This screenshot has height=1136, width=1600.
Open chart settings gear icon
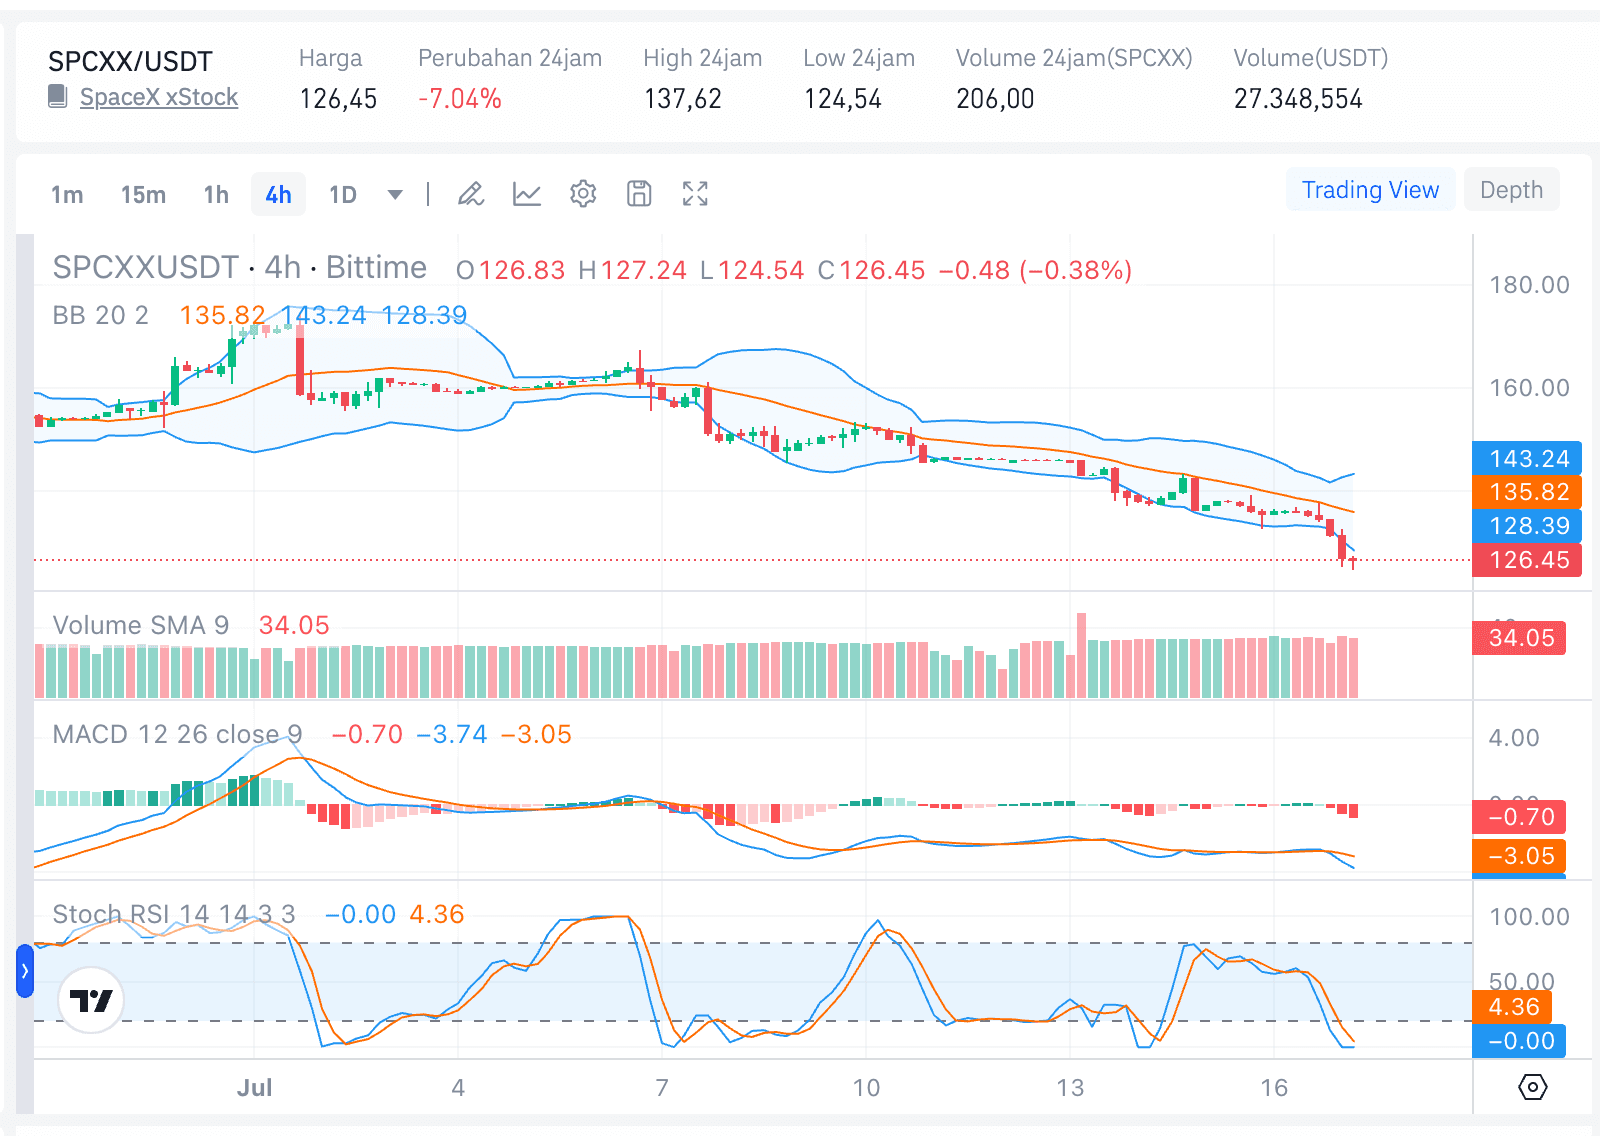pos(583,194)
